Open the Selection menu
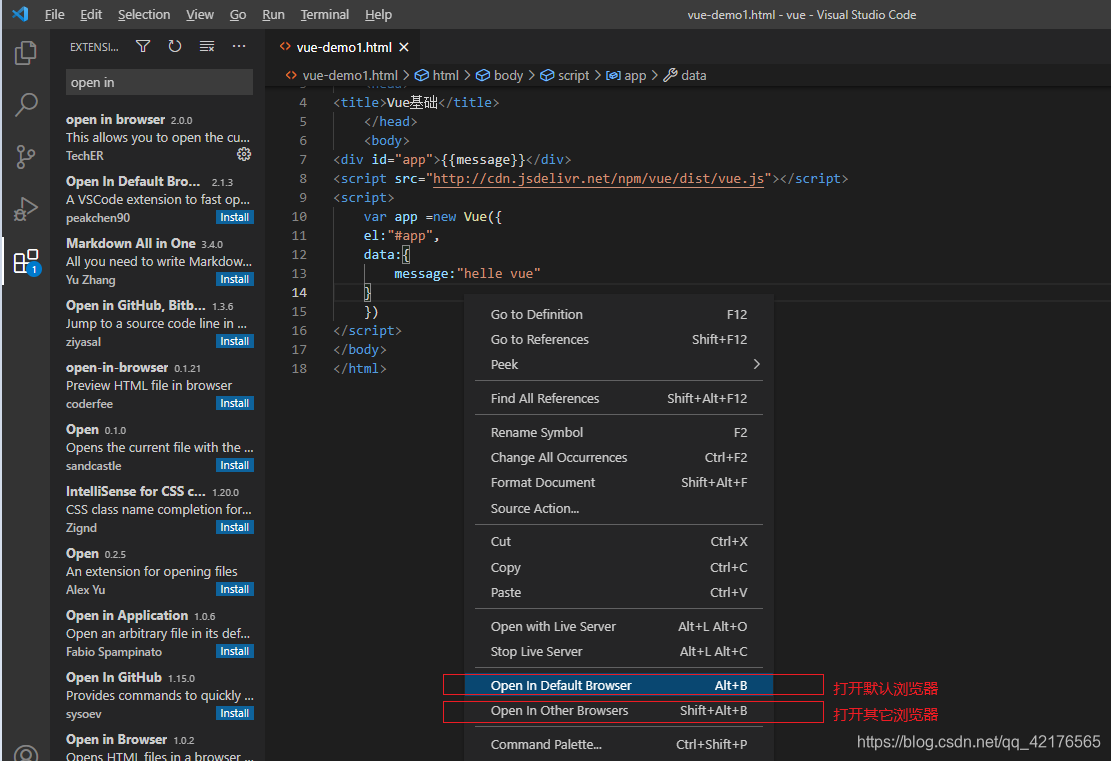Screen dimensions: 1111x761 tap(144, 14)
